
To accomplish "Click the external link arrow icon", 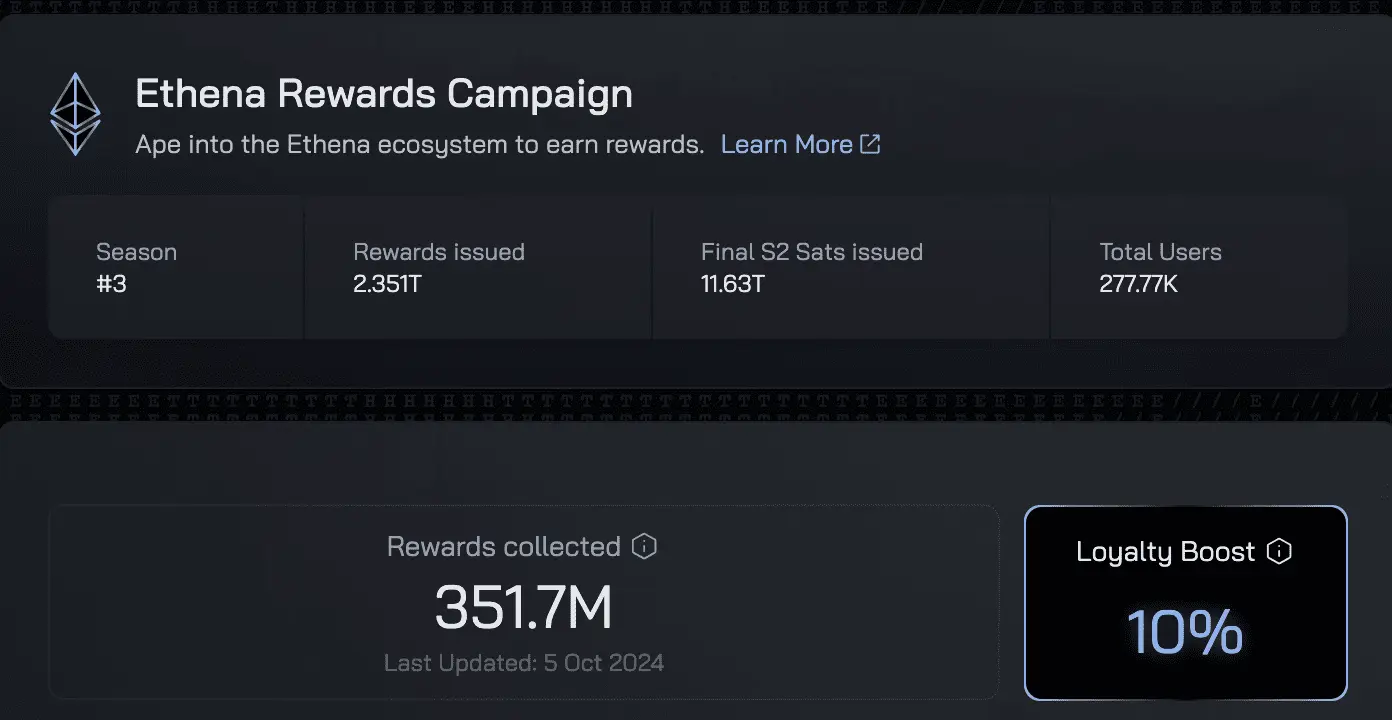I will [871, 144].
